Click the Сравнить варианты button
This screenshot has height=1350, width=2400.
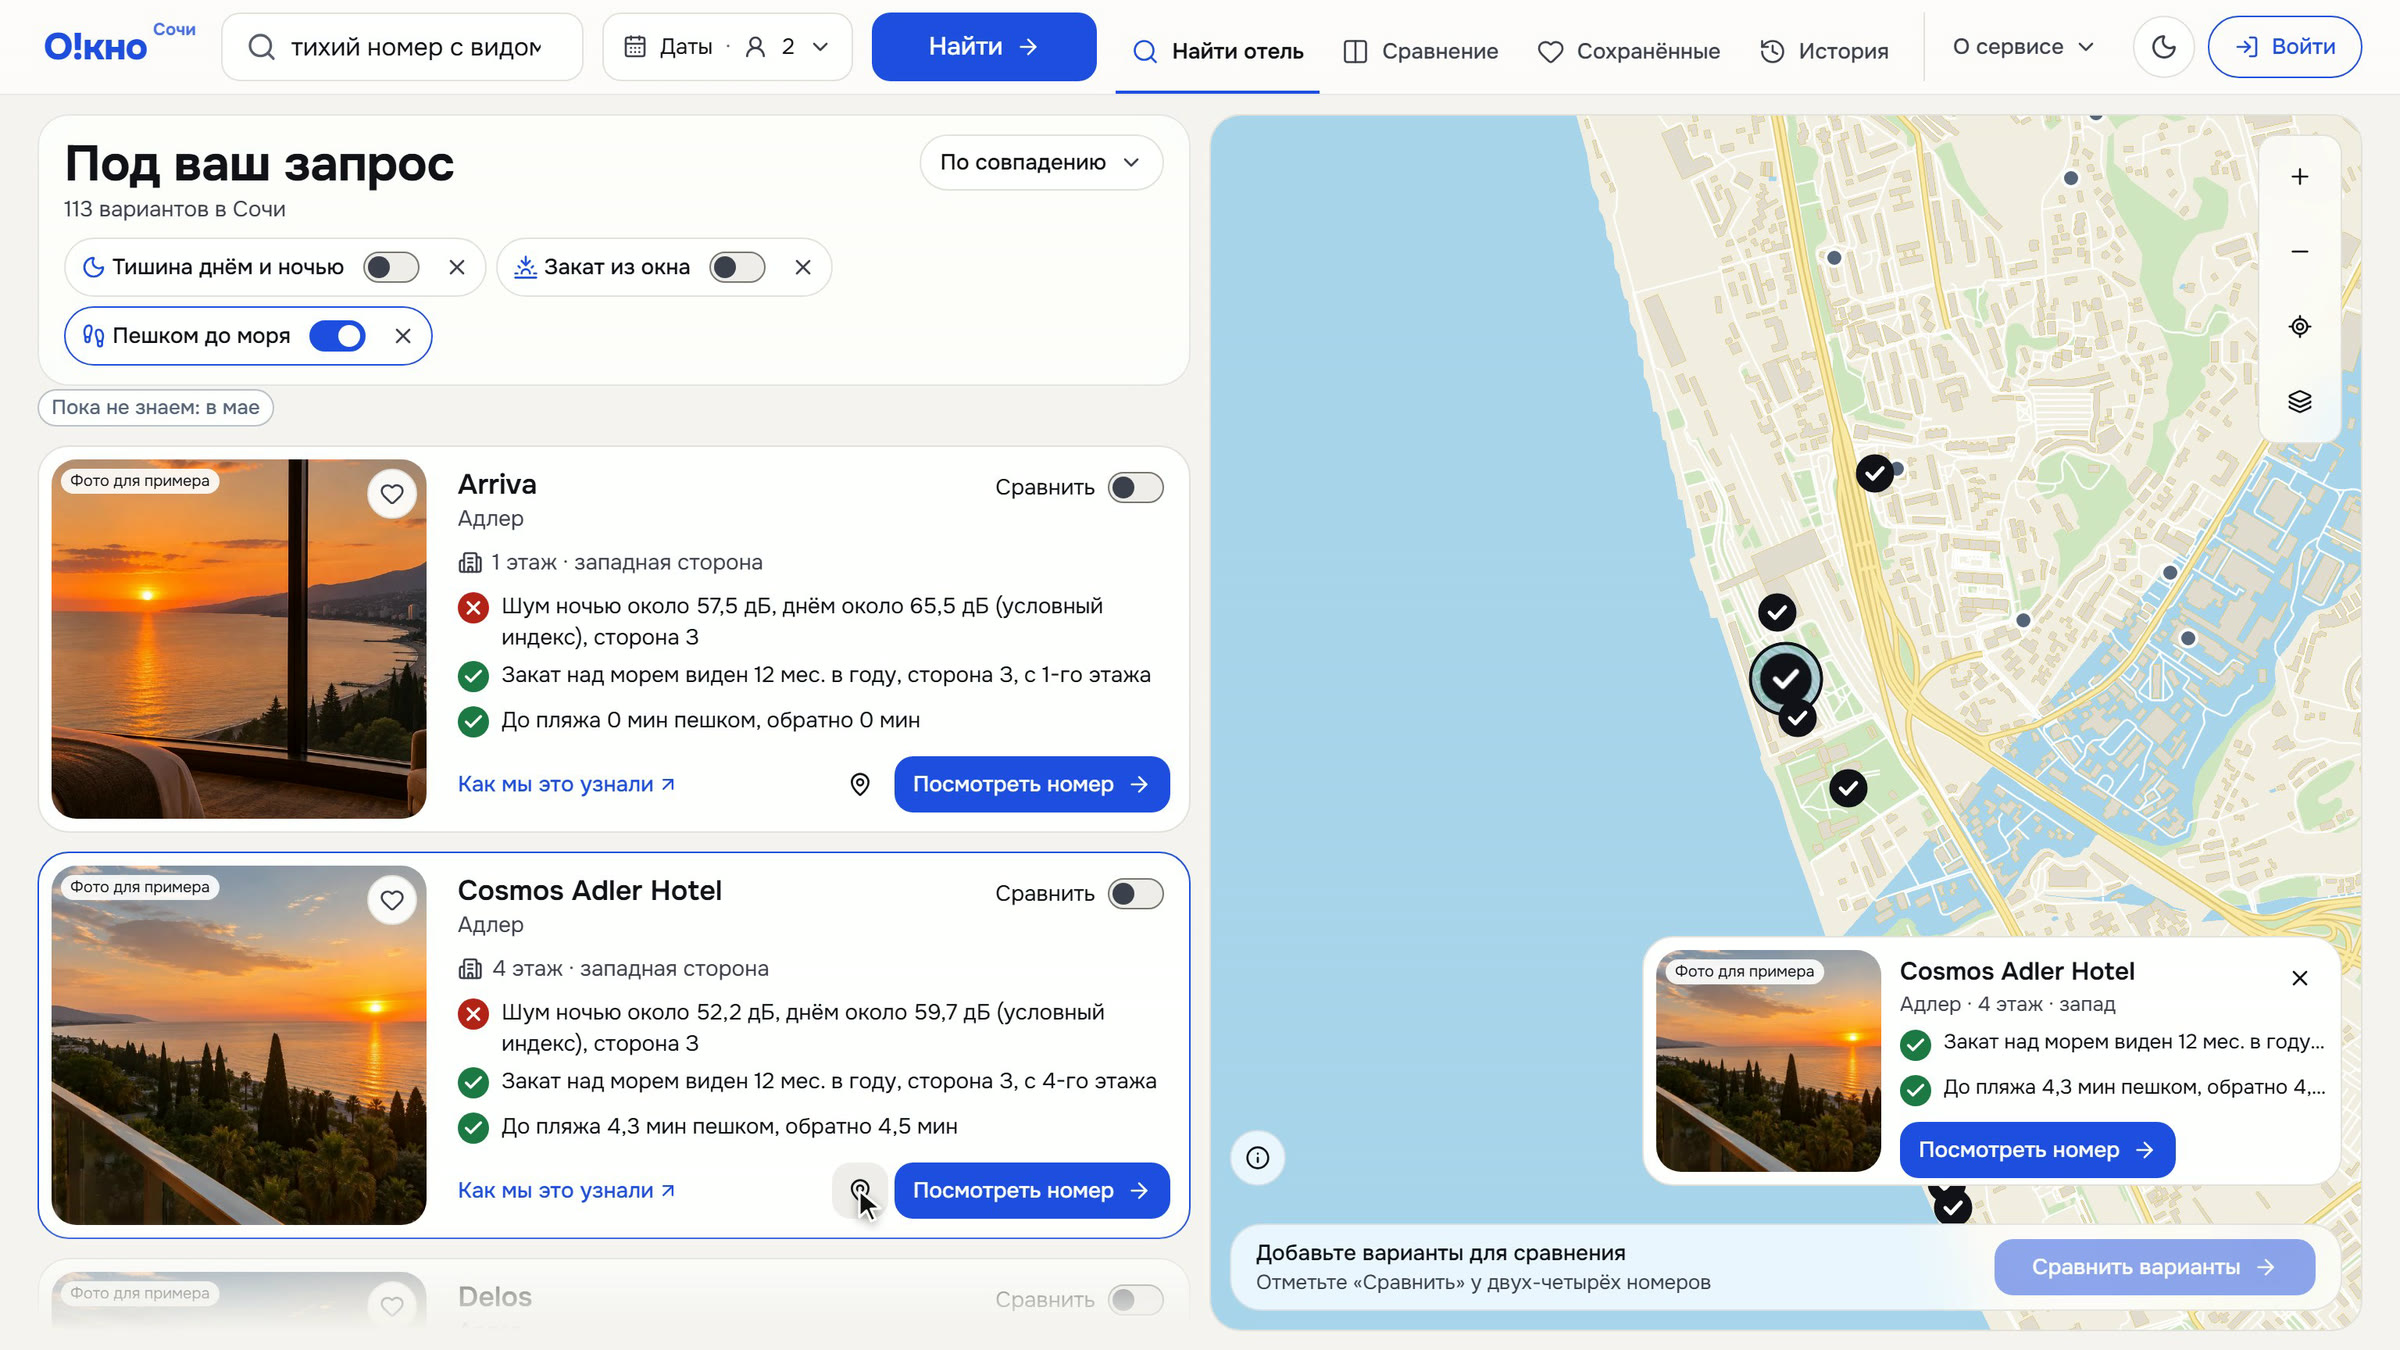coord(2154,1267)
